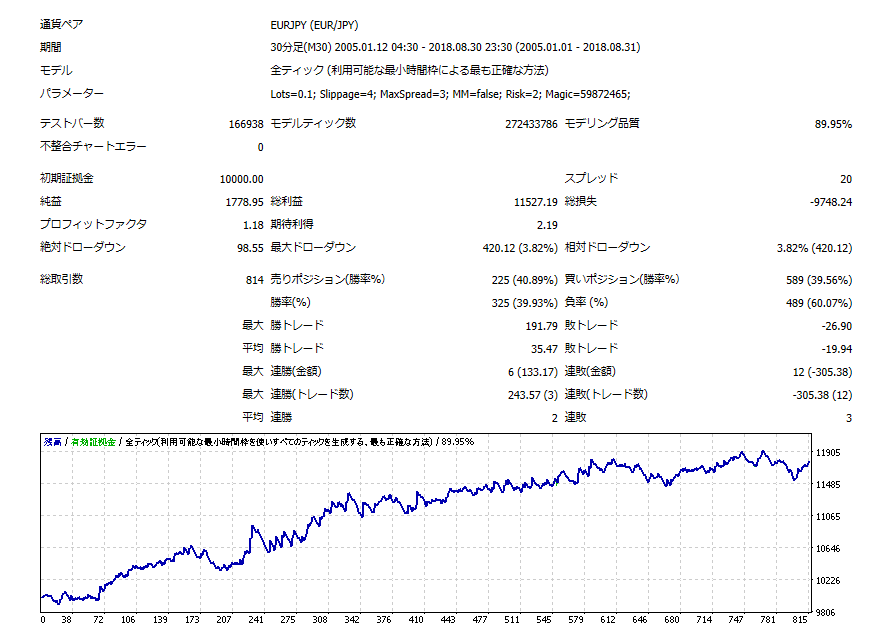Click the 不整合チャートエラー label

[93, 147]
